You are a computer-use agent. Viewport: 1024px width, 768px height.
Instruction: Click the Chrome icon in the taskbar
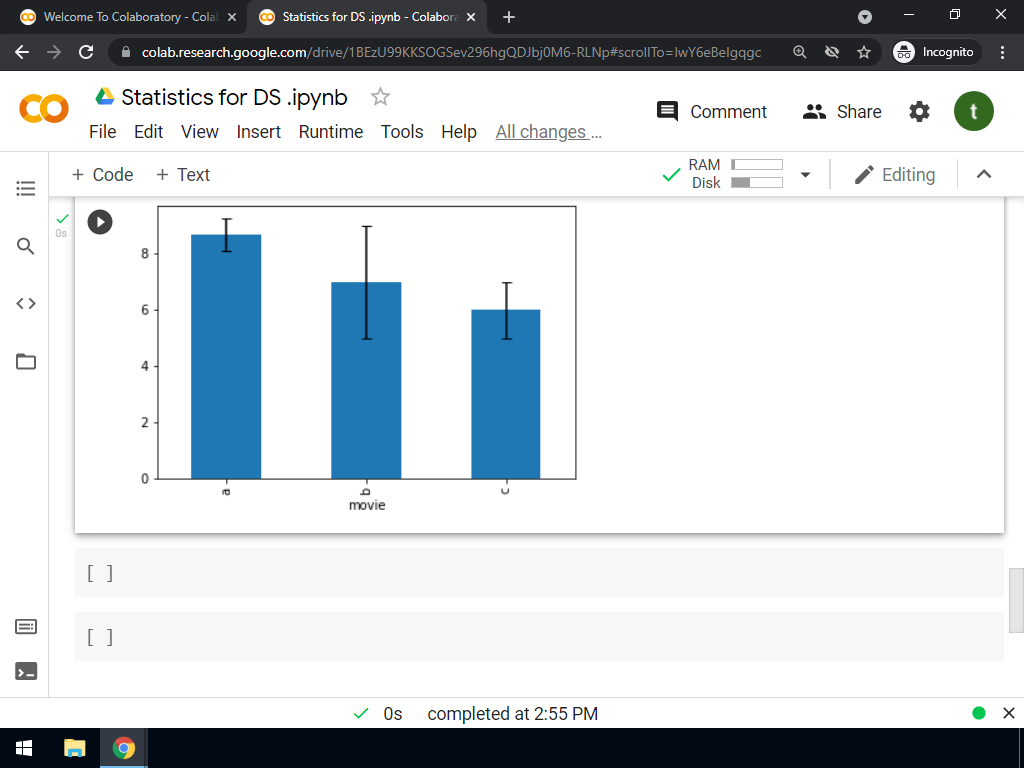coord(123,748)
